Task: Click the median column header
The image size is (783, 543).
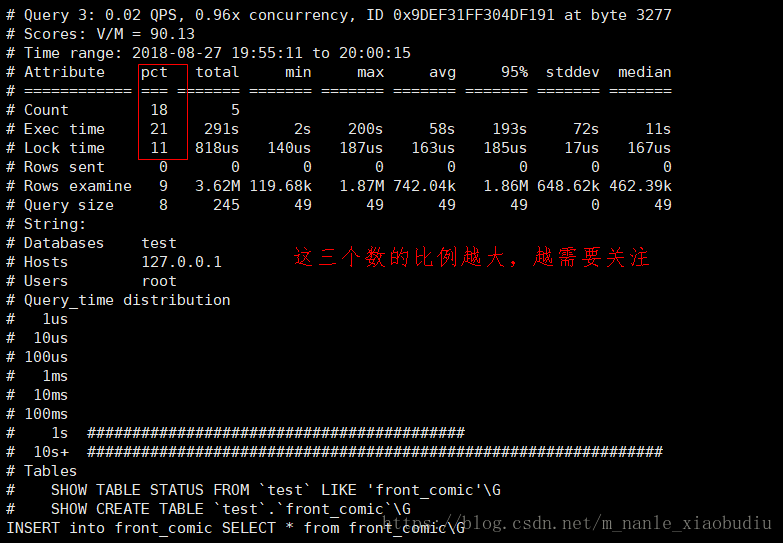Action: point(644,72)
